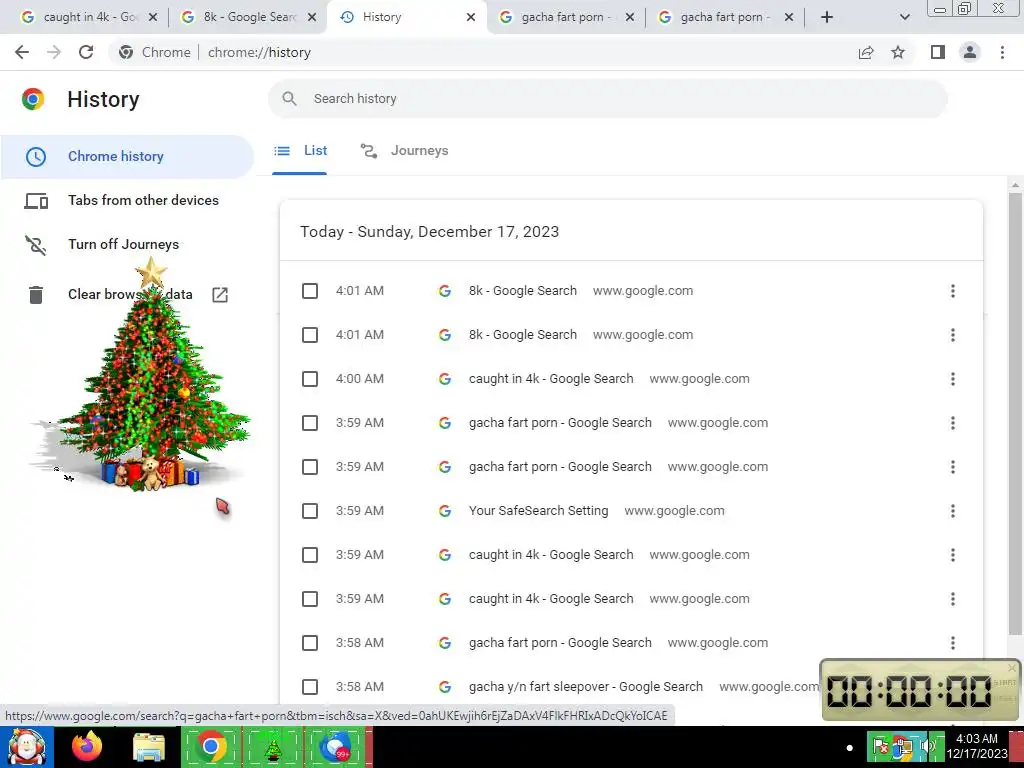Select Chrome history in sidebar

pos(127,157)
